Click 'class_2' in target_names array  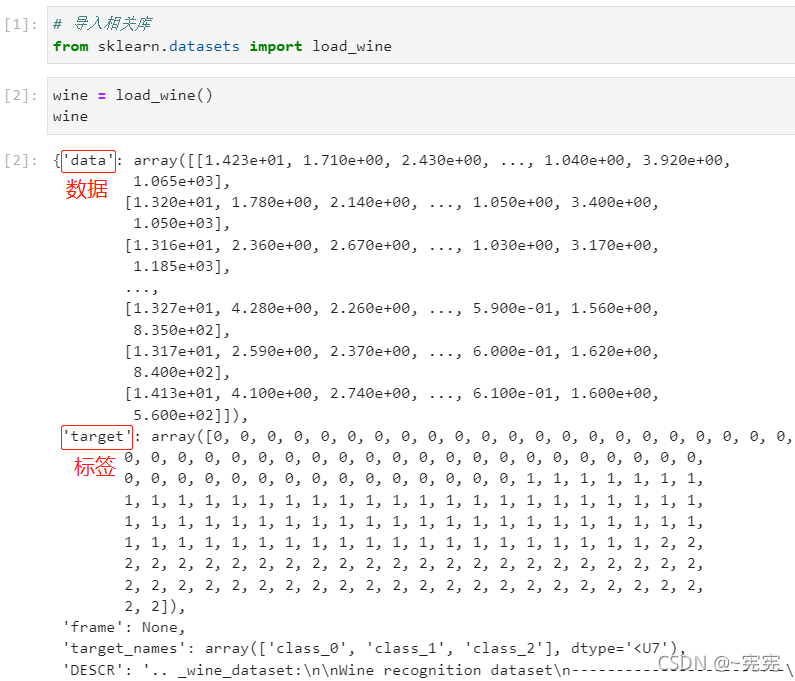(502, 649)
